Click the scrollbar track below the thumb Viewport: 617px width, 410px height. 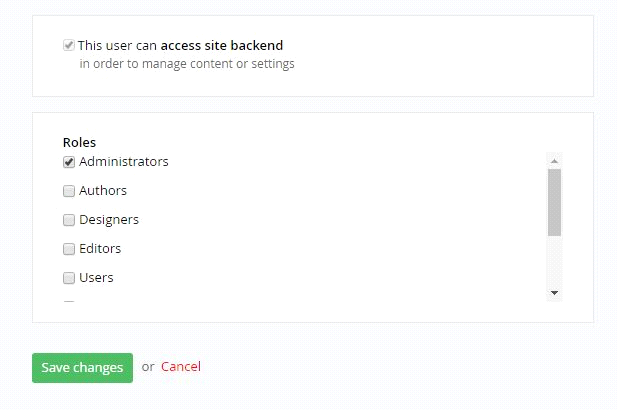(x=554, y=260)
